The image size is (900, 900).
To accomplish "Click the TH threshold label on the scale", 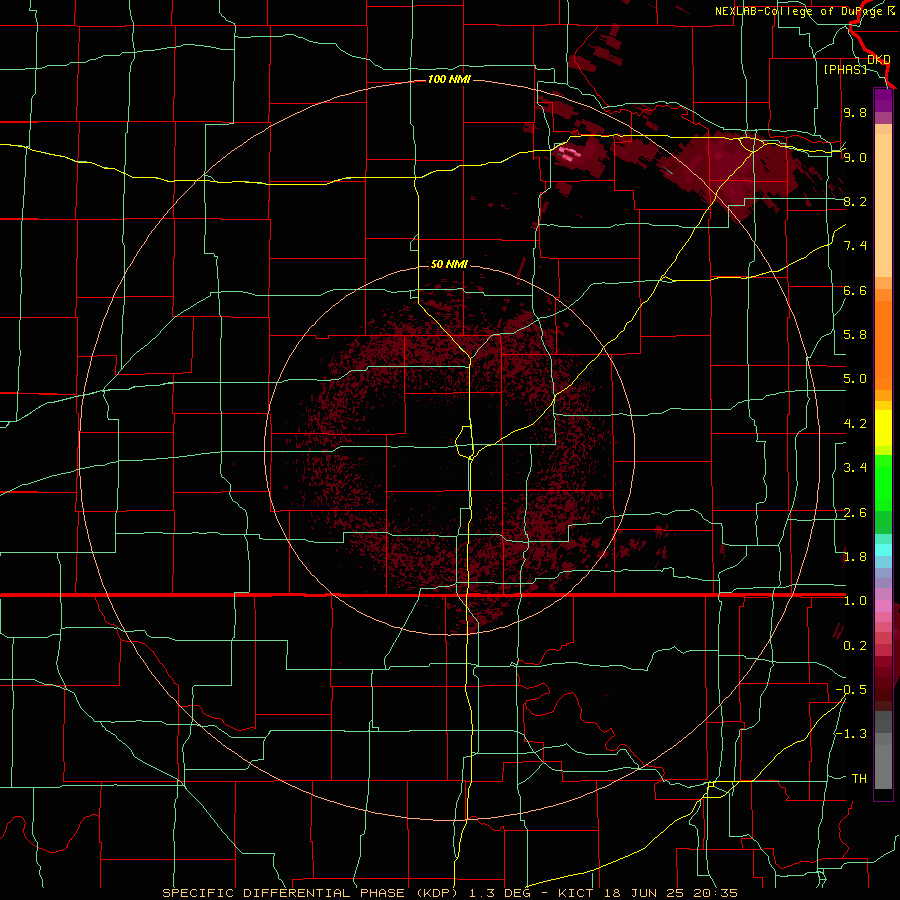I will point(859,779).
